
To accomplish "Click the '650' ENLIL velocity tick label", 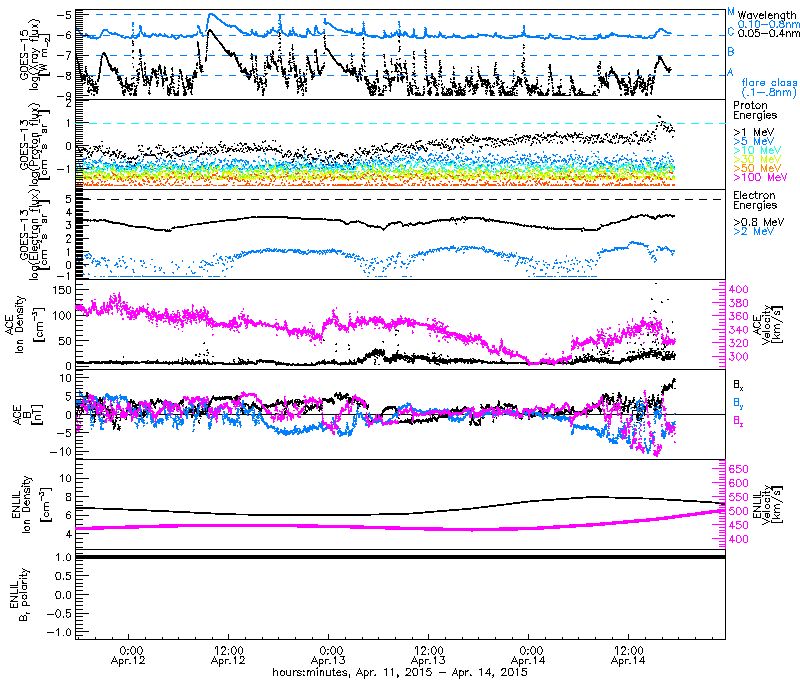I will tap(738, 469).
